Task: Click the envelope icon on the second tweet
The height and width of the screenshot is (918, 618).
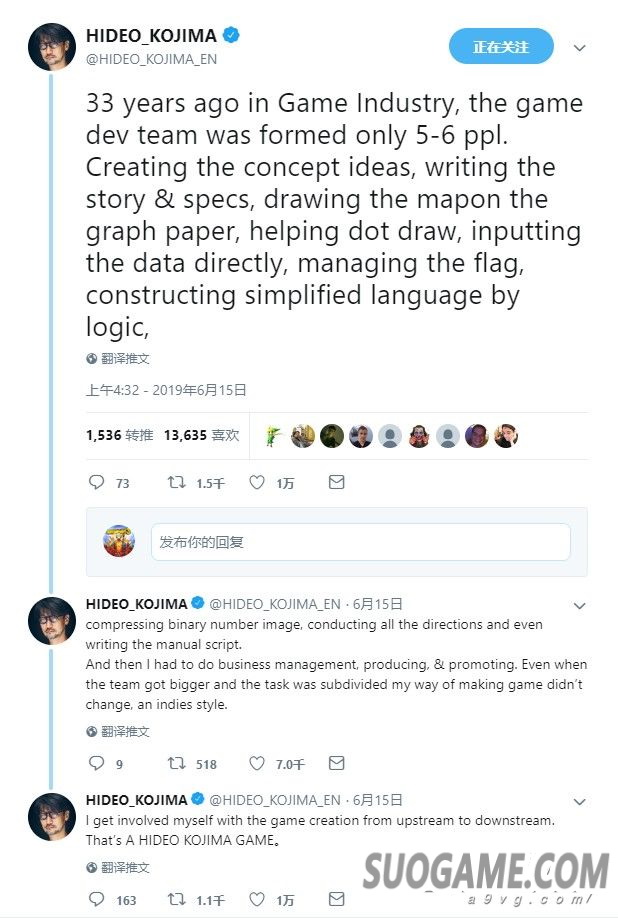Action: (x=337, y=764)
